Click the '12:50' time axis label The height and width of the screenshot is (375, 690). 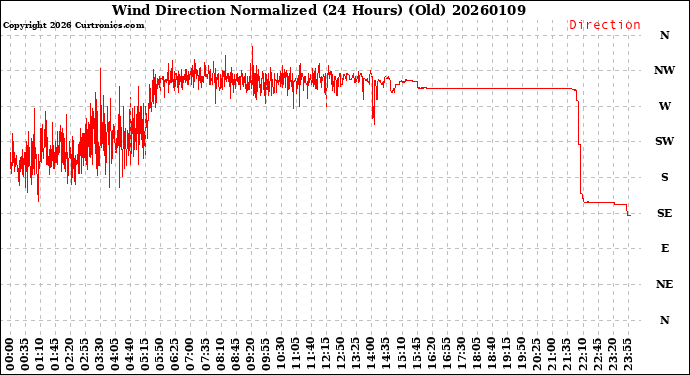(x=341, y=354)
